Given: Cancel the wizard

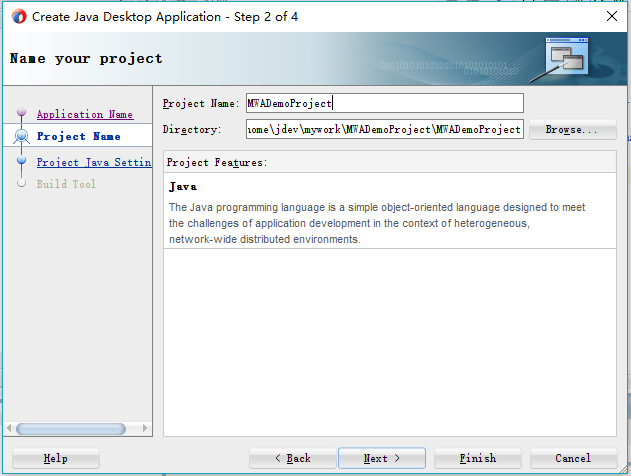Looking at the screenshot, I should [573, 458].
